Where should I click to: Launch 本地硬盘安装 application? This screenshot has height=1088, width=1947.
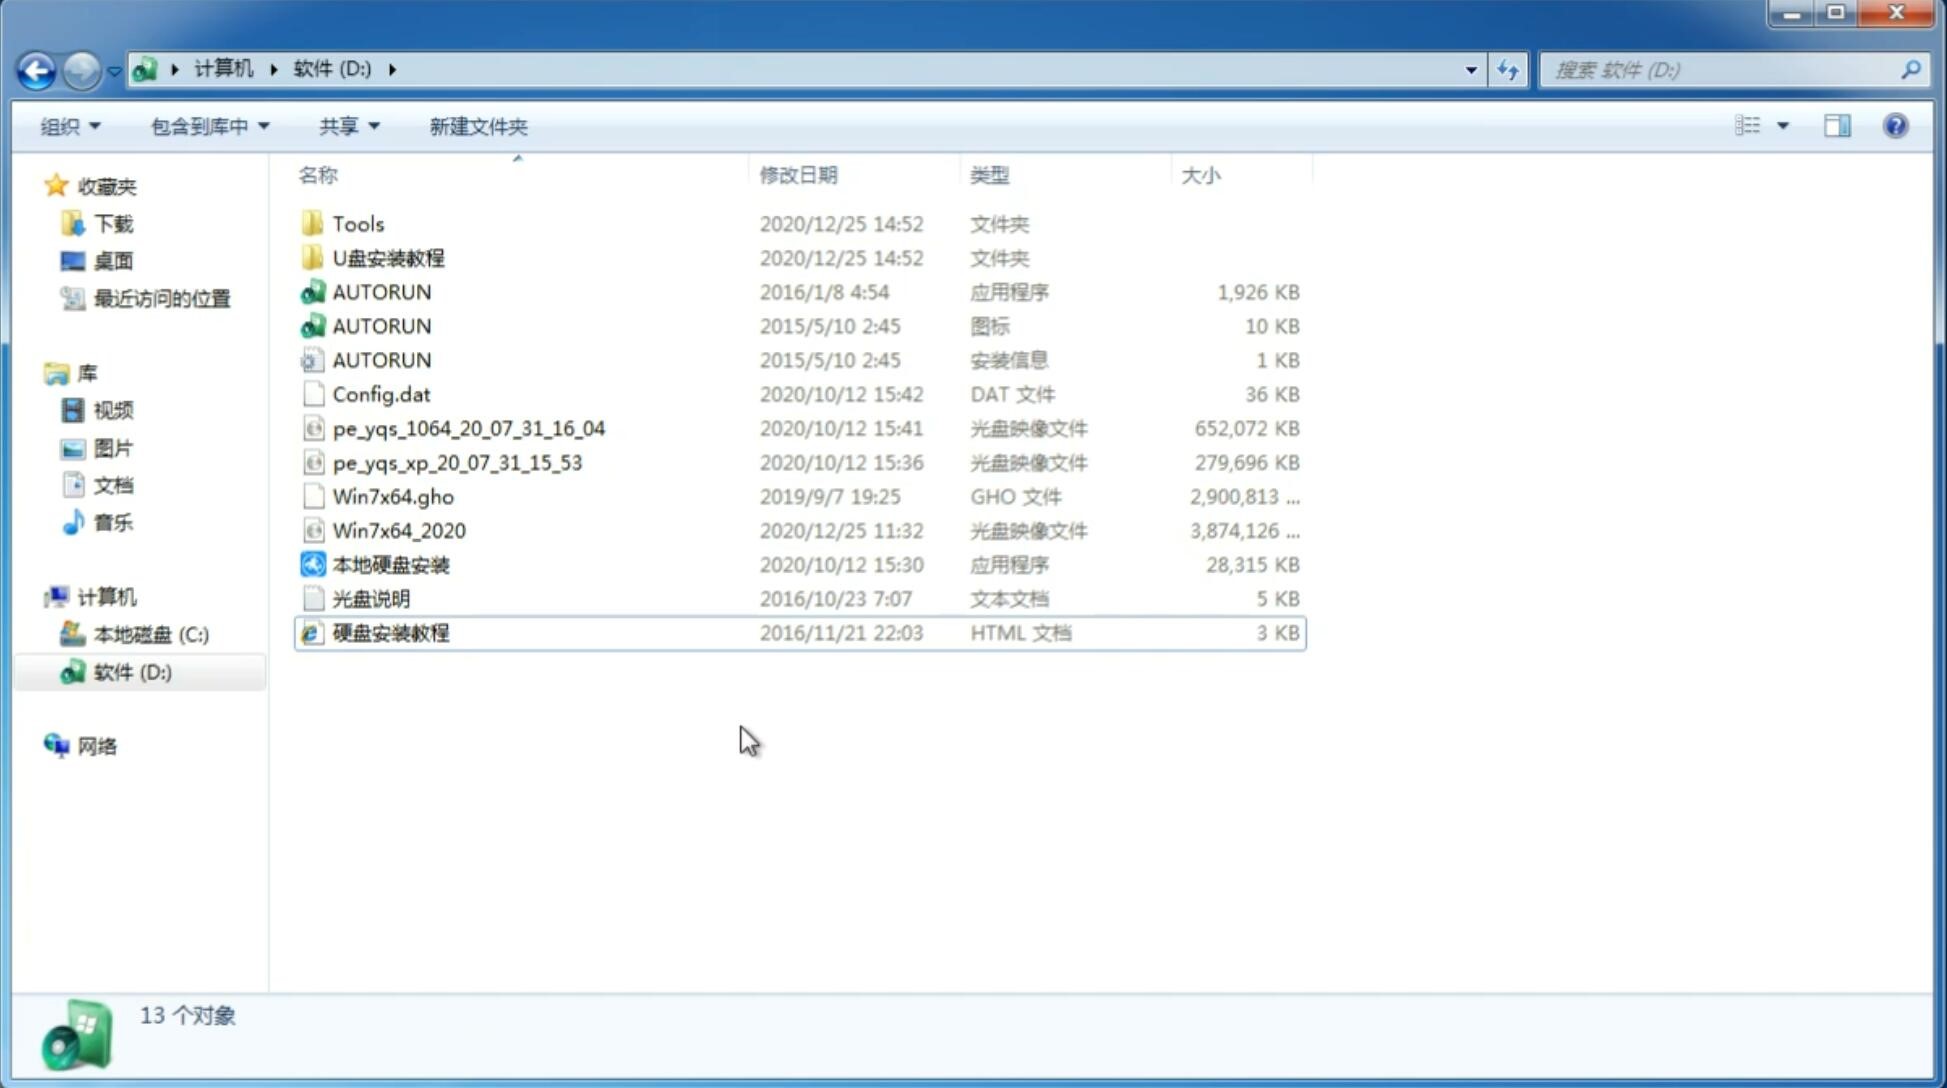pos(390,564)
